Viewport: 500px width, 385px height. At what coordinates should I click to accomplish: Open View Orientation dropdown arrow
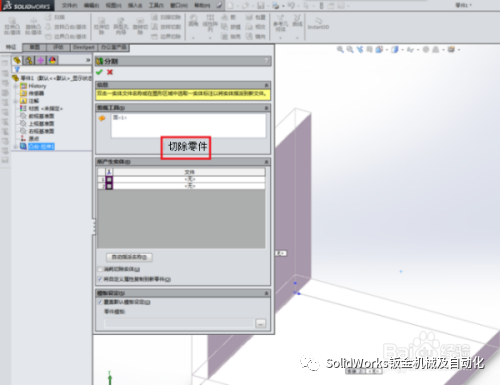click(387, 50)
